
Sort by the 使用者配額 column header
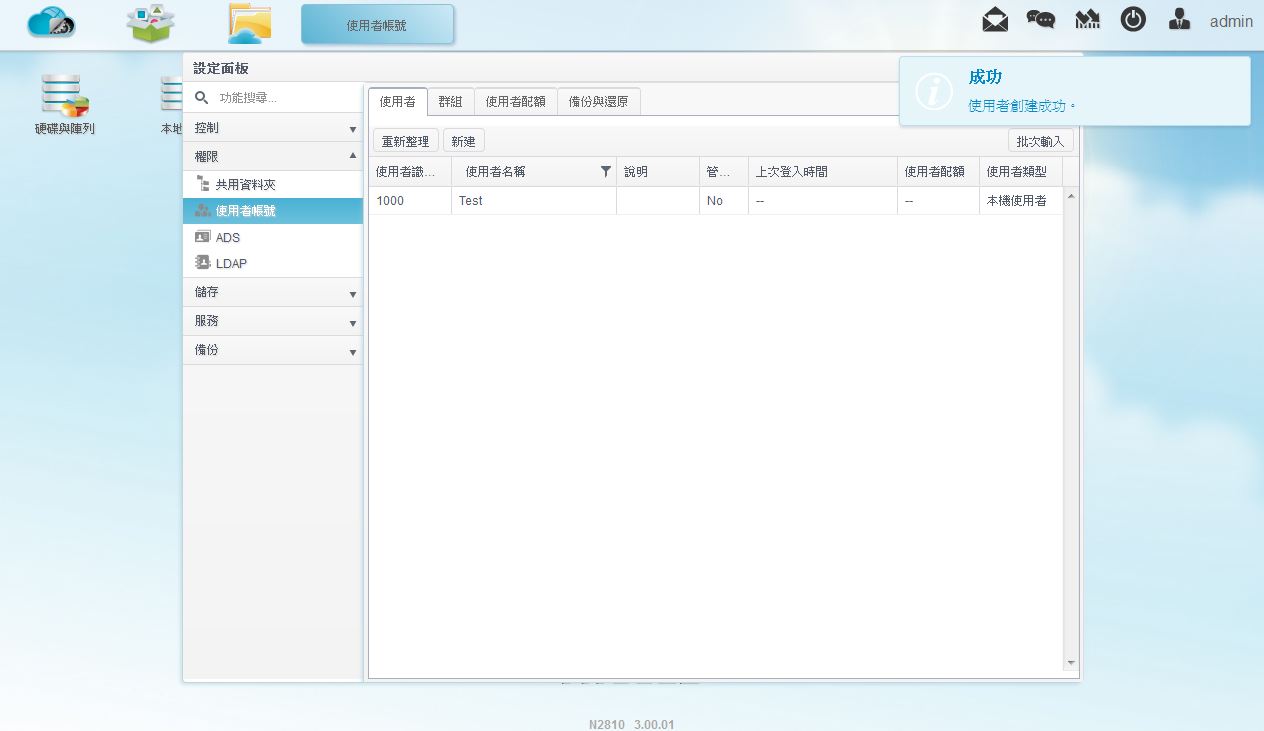938,172
